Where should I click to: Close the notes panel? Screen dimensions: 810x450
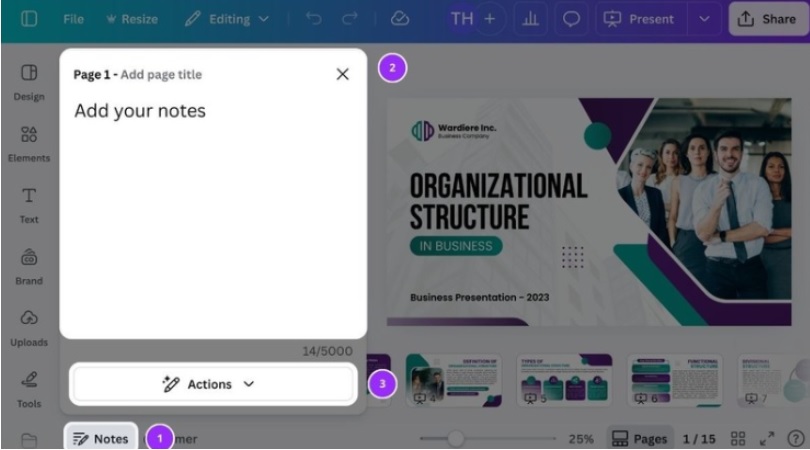[x=342, y=74]
